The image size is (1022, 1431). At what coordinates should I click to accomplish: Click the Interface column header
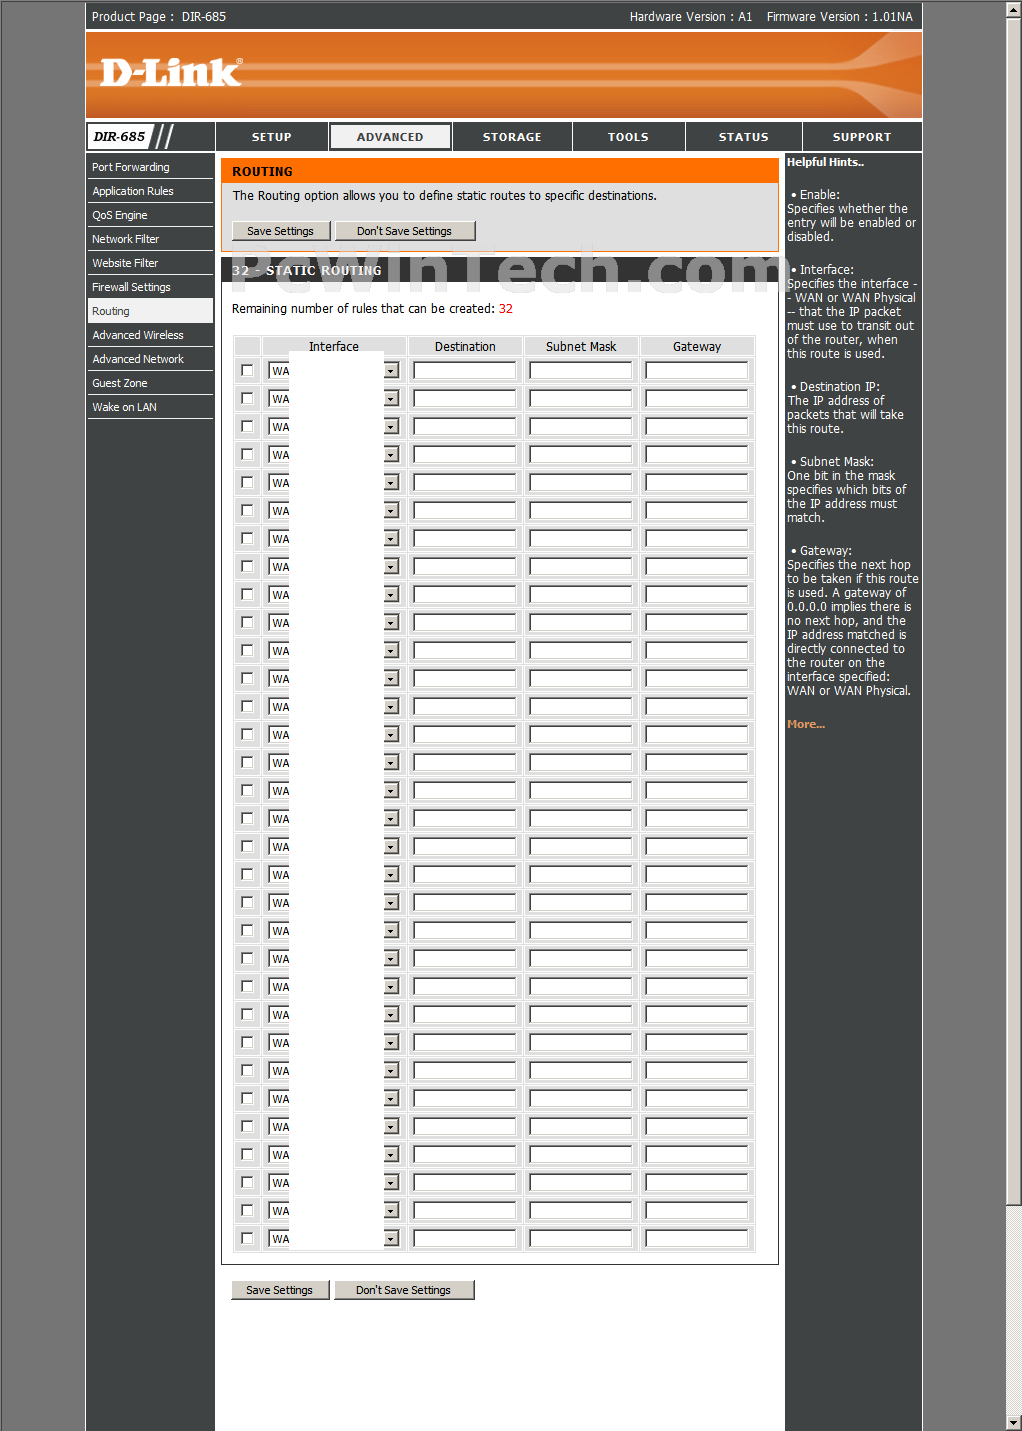(x=334, y=347)
